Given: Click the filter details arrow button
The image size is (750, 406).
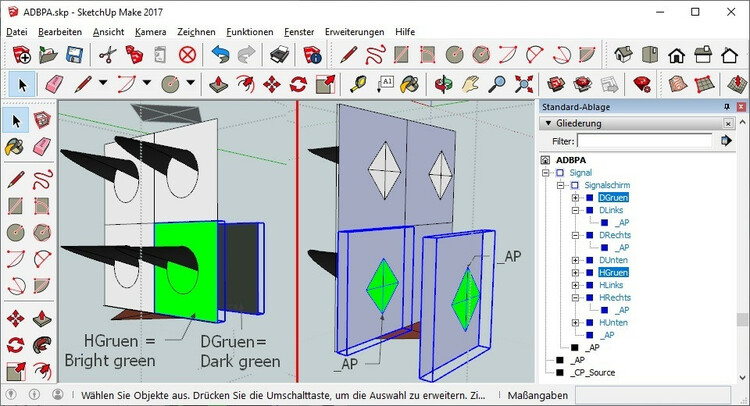Looking at the screenshot, I should 726,141.
